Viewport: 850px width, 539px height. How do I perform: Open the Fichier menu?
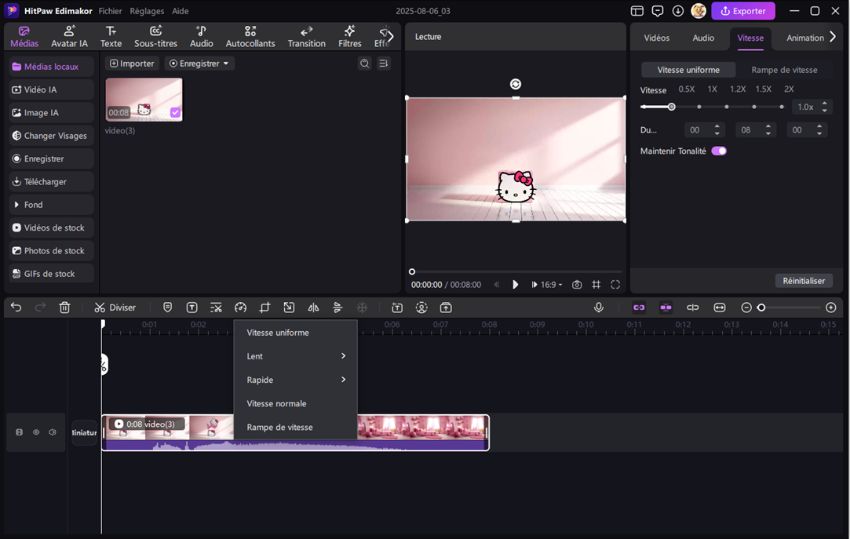coord(110,11)
